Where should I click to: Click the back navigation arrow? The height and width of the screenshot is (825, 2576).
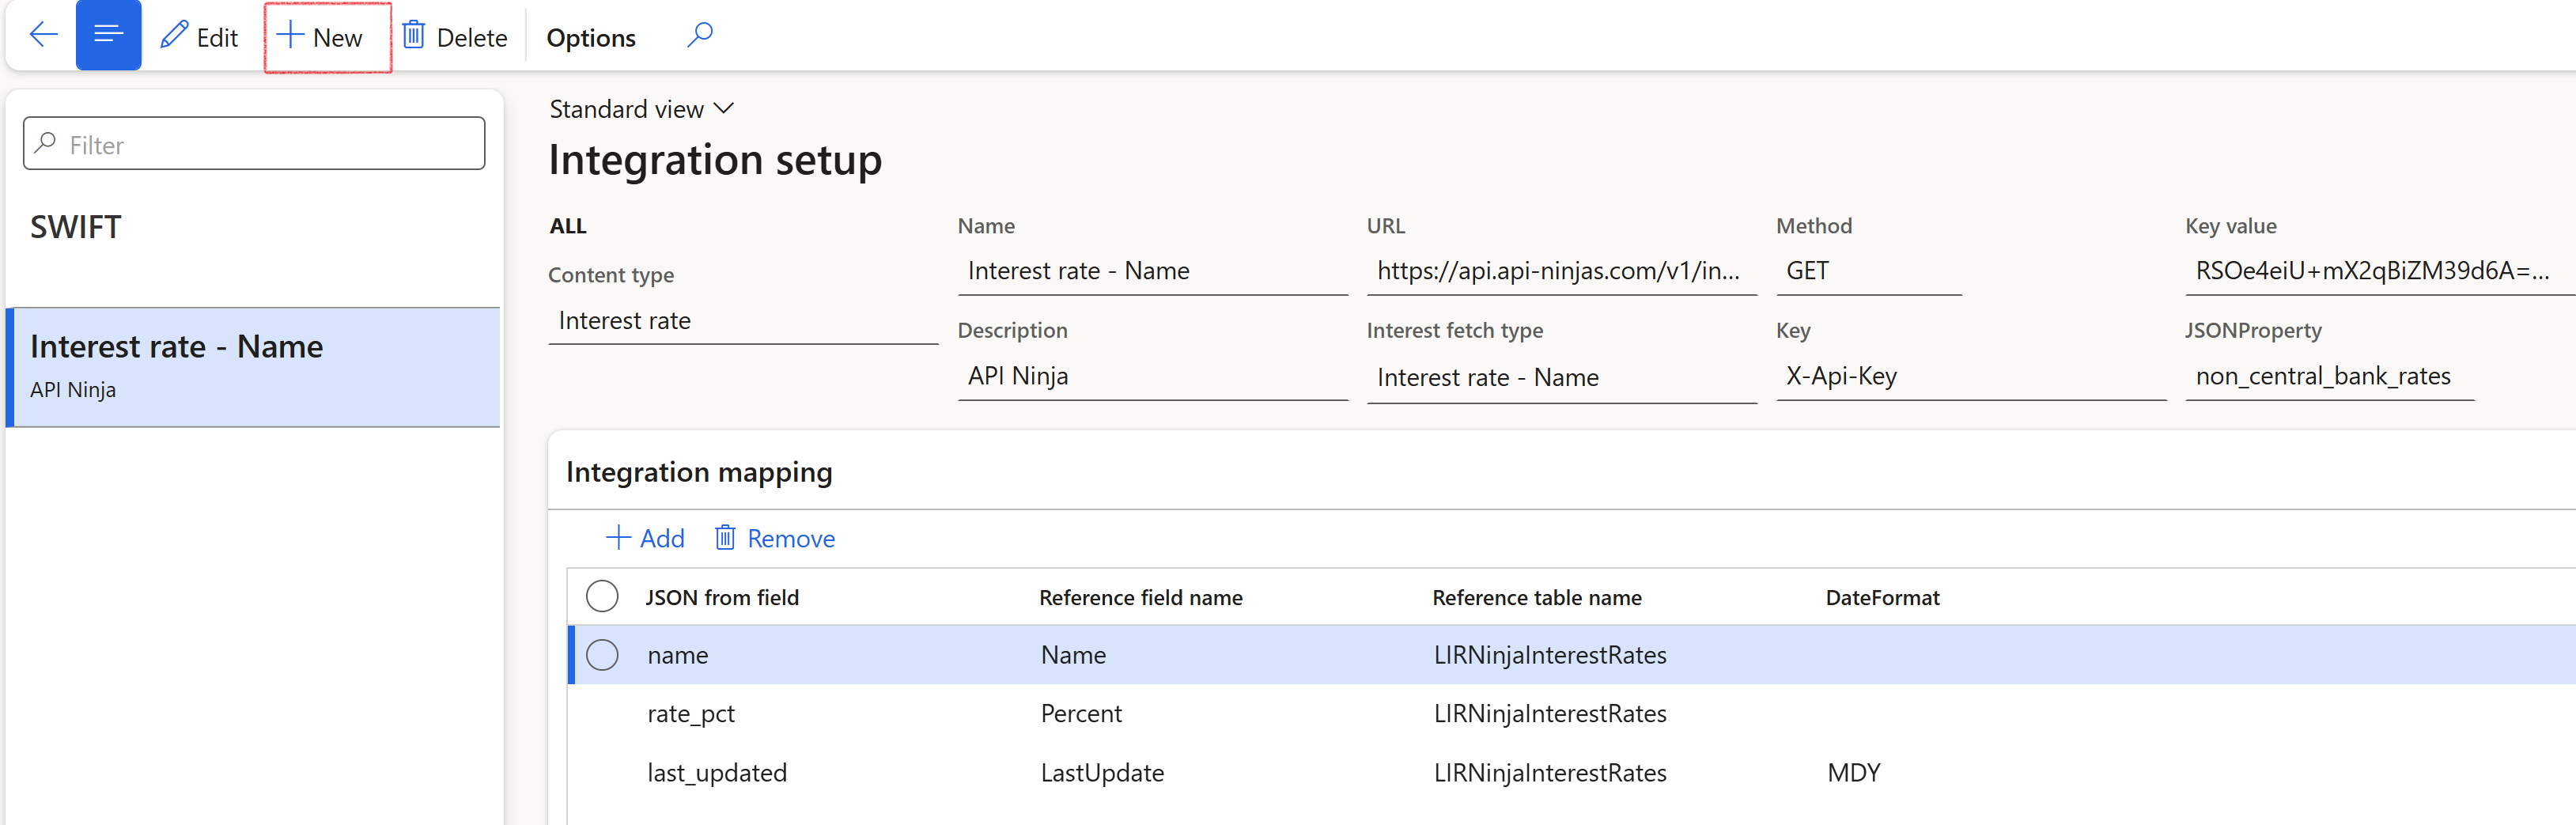click(42, 35)
